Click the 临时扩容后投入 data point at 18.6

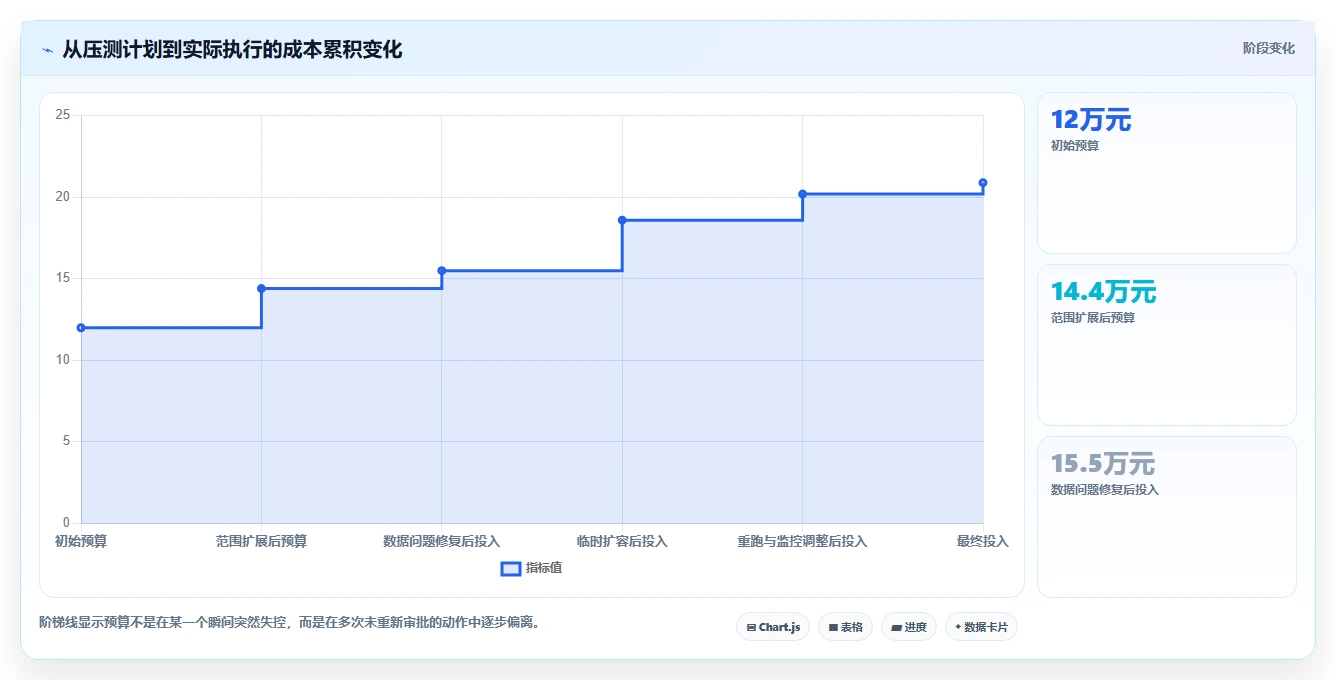[622, 220]
